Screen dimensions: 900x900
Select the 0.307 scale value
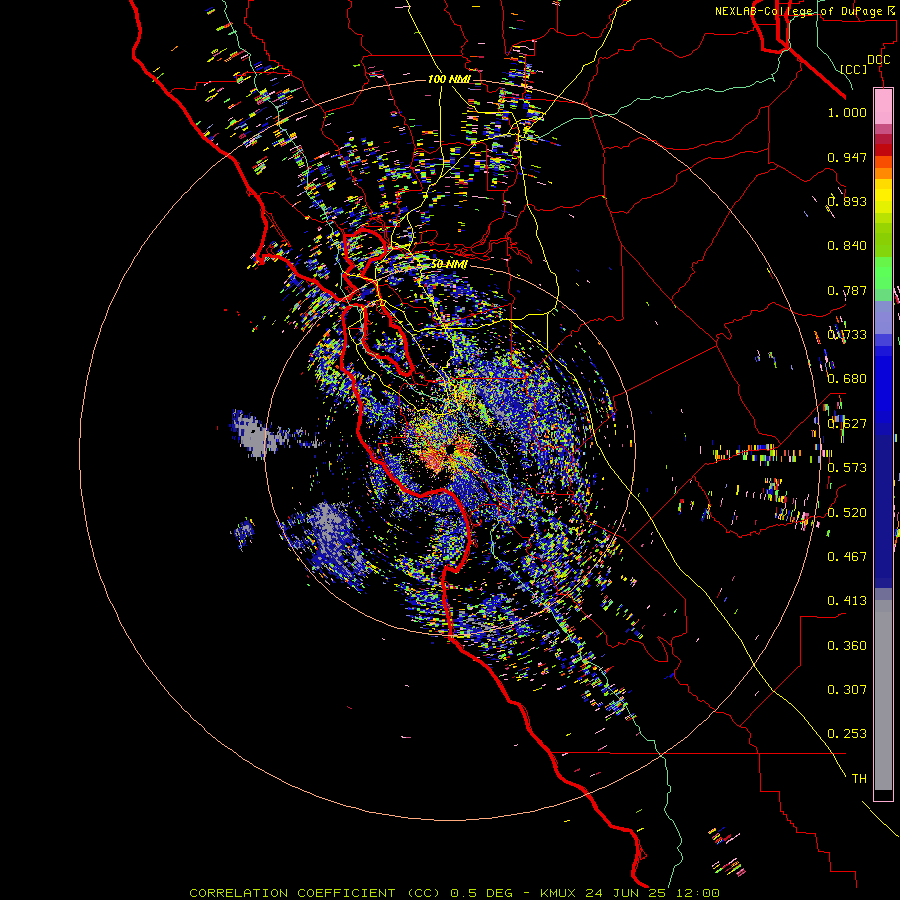click(847, 690)
